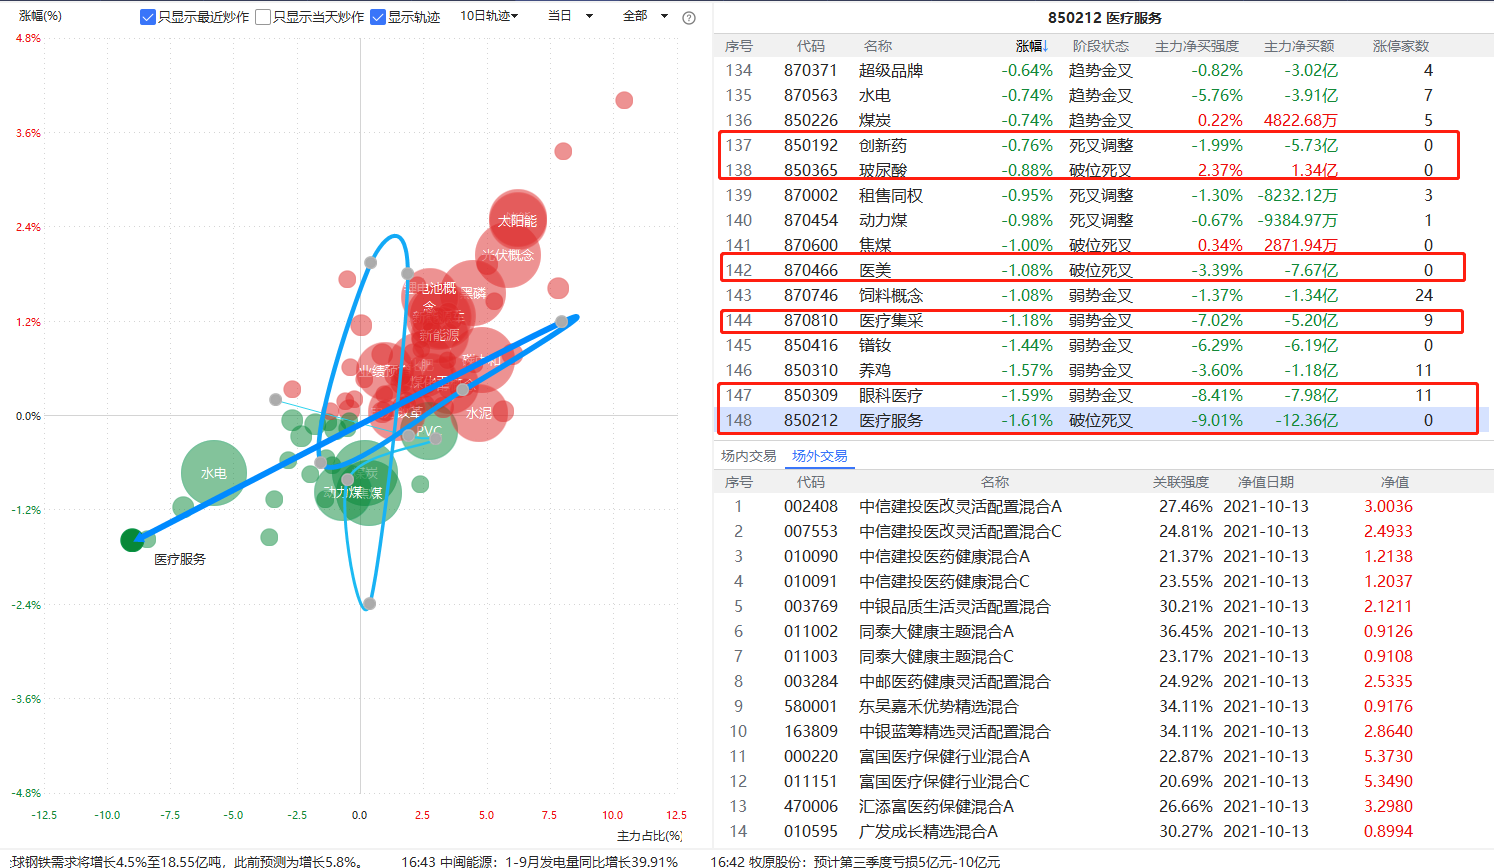Click the lowest gray trajectory point
This screenshot has height=868, width=1494.
[x=369, y=603]
